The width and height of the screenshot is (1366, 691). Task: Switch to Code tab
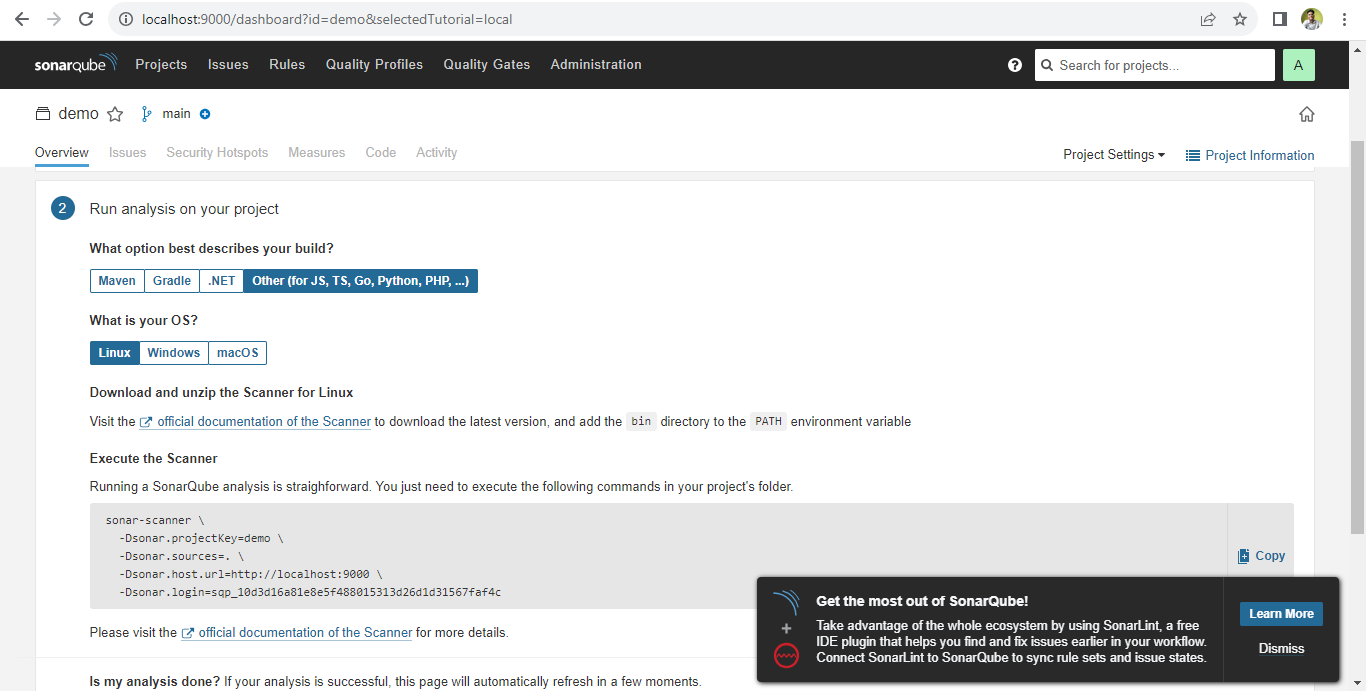pos(381,153)
